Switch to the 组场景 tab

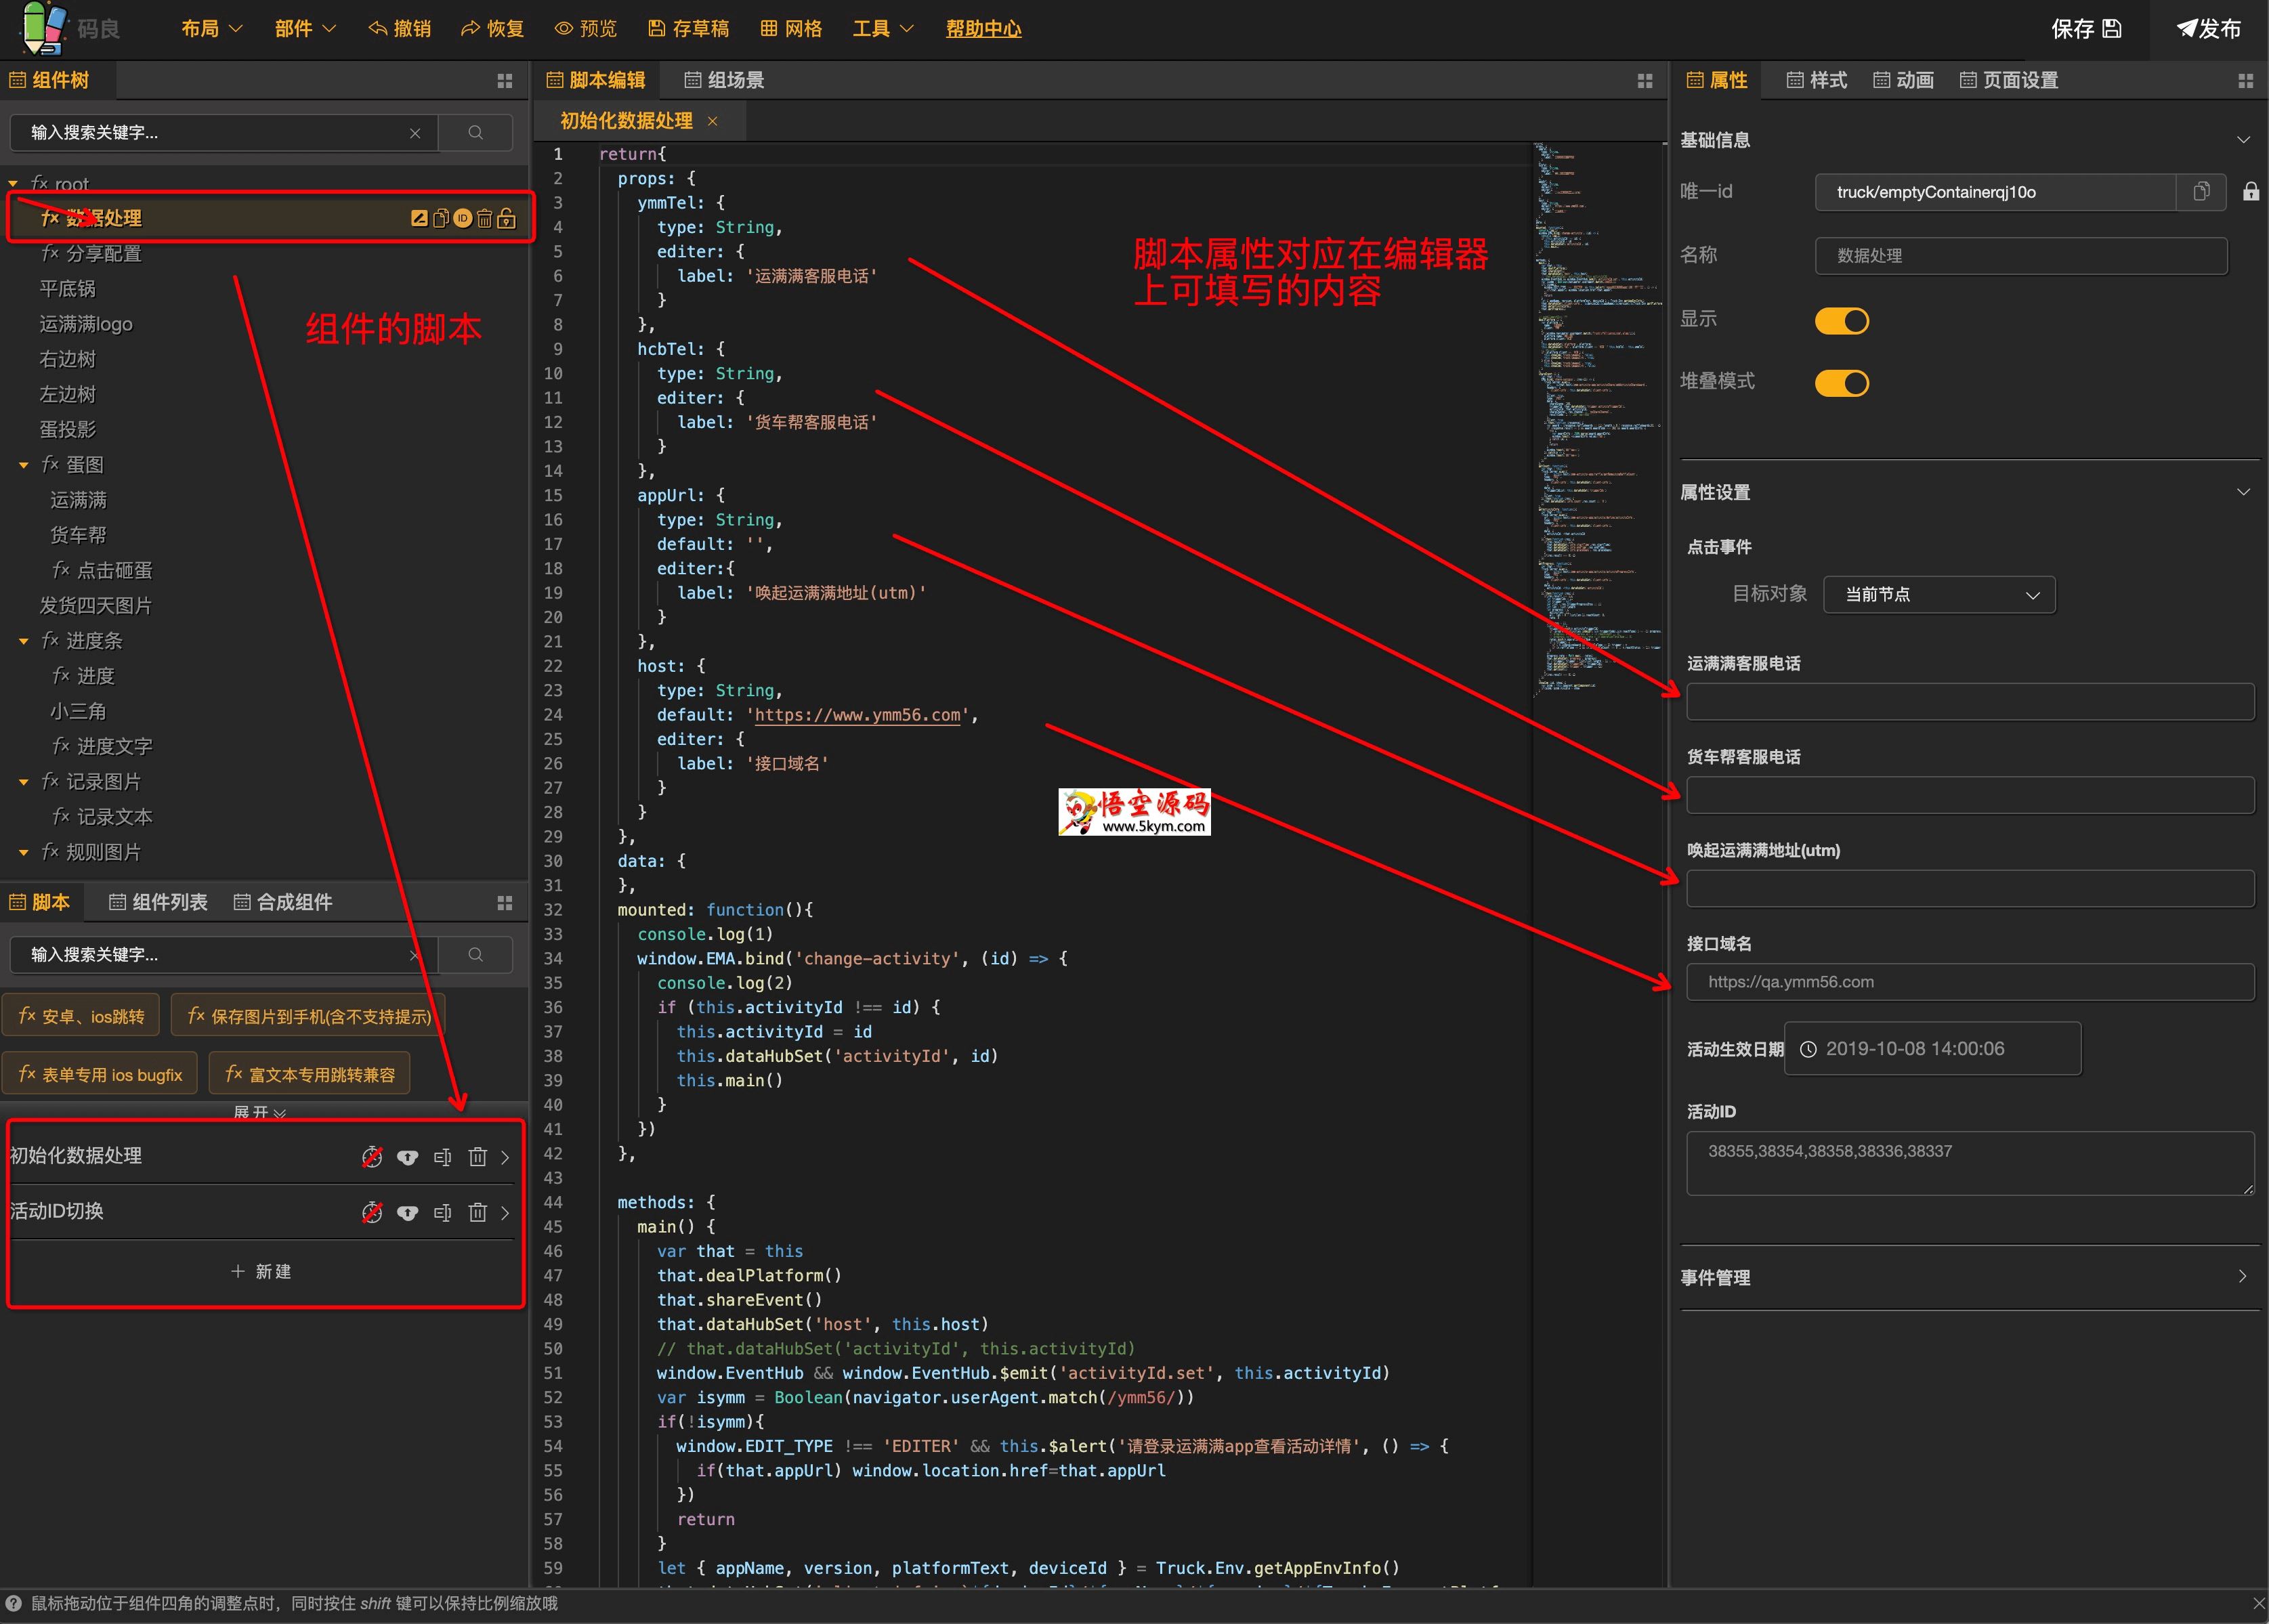click(724, 80)
